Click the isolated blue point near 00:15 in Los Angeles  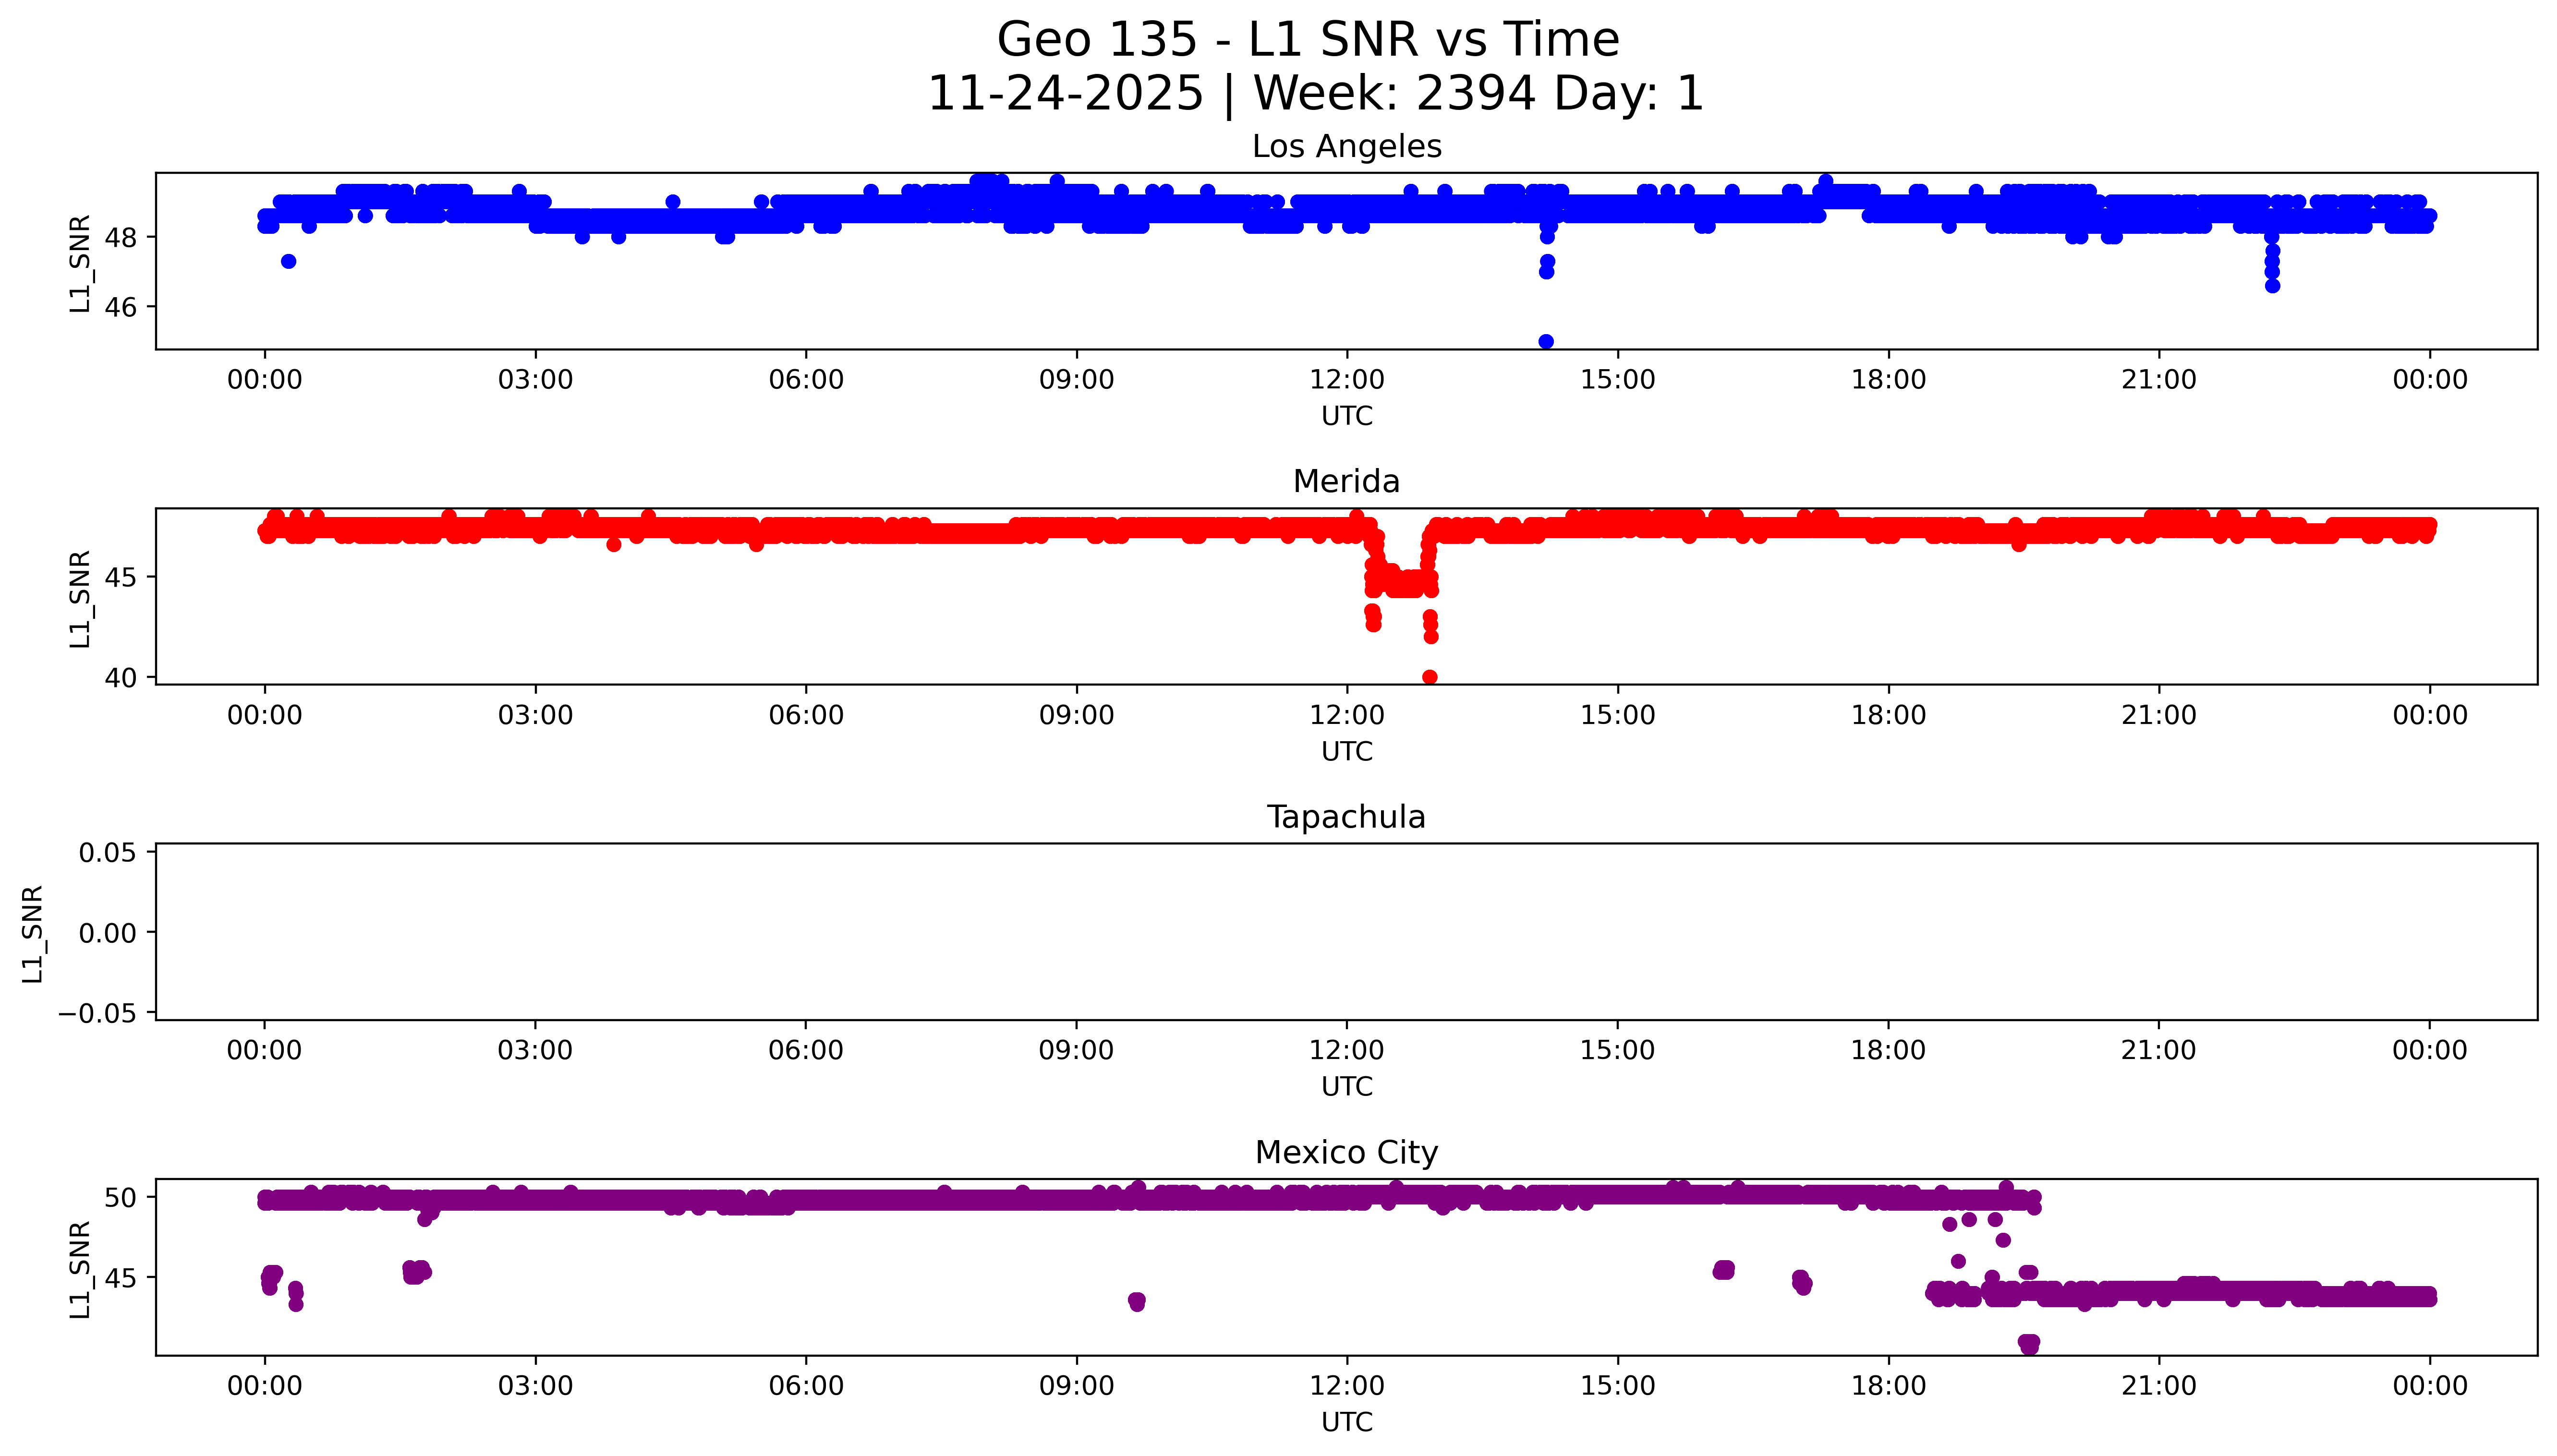tap(288, 261)
